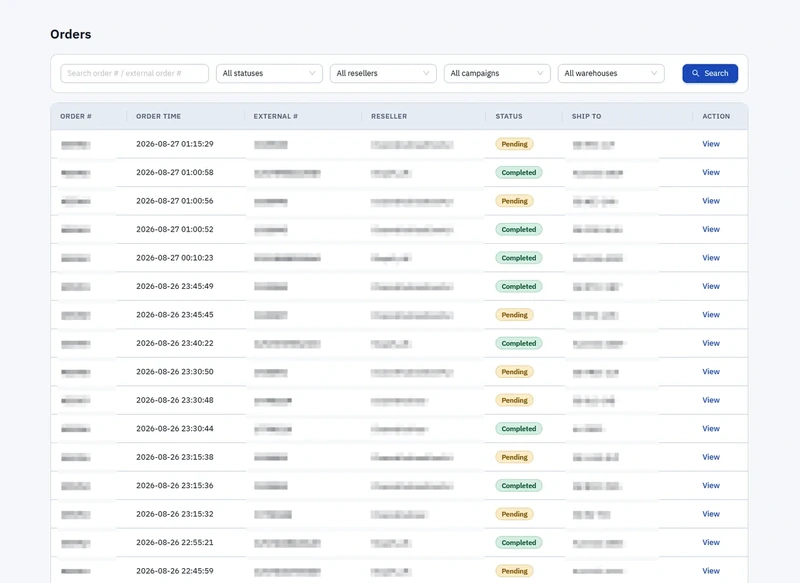
Task: View the order placed at 2026-08-27 00:10:23
Action: (x=711, y=258)
